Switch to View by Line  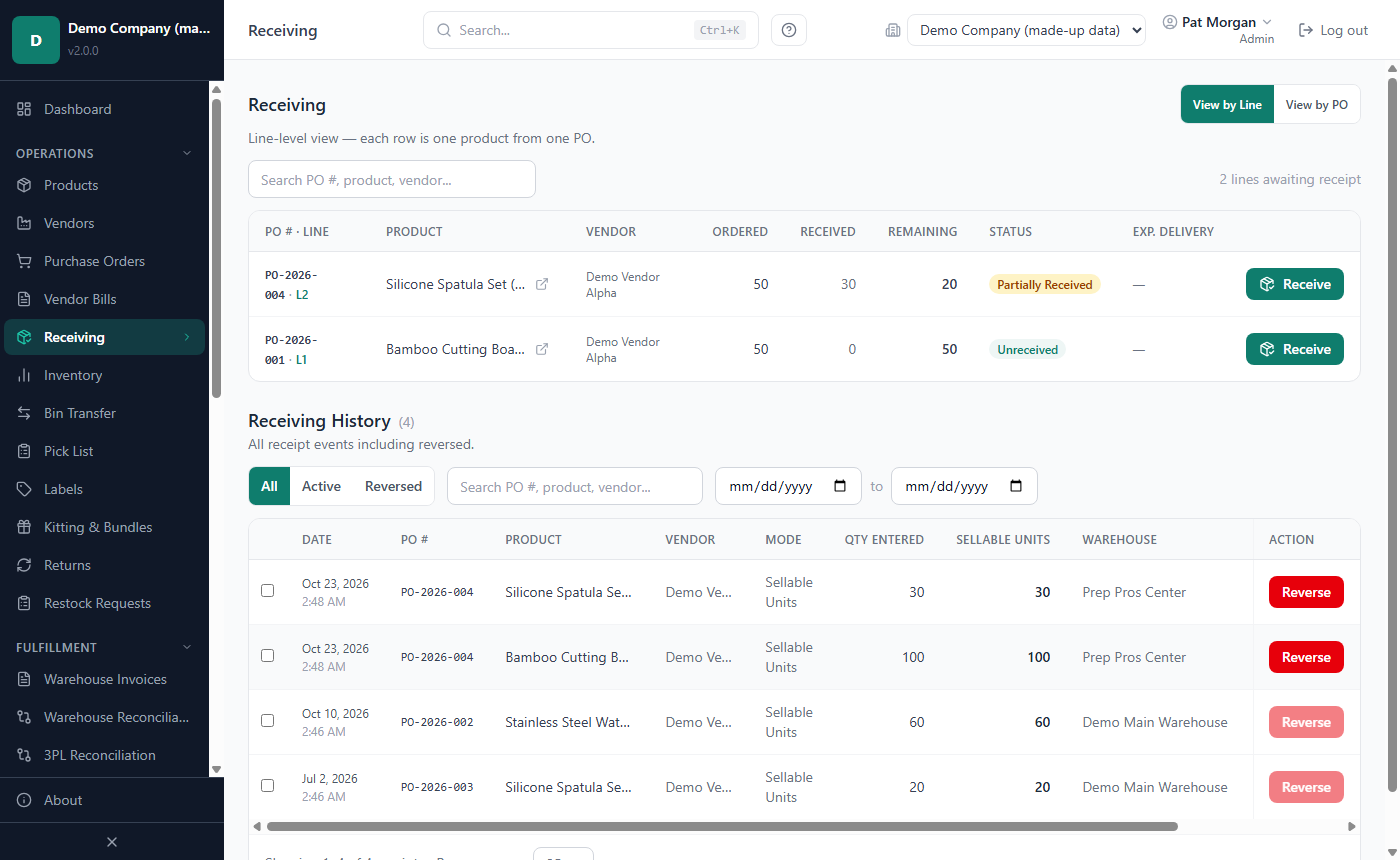tap(1227, 104)
